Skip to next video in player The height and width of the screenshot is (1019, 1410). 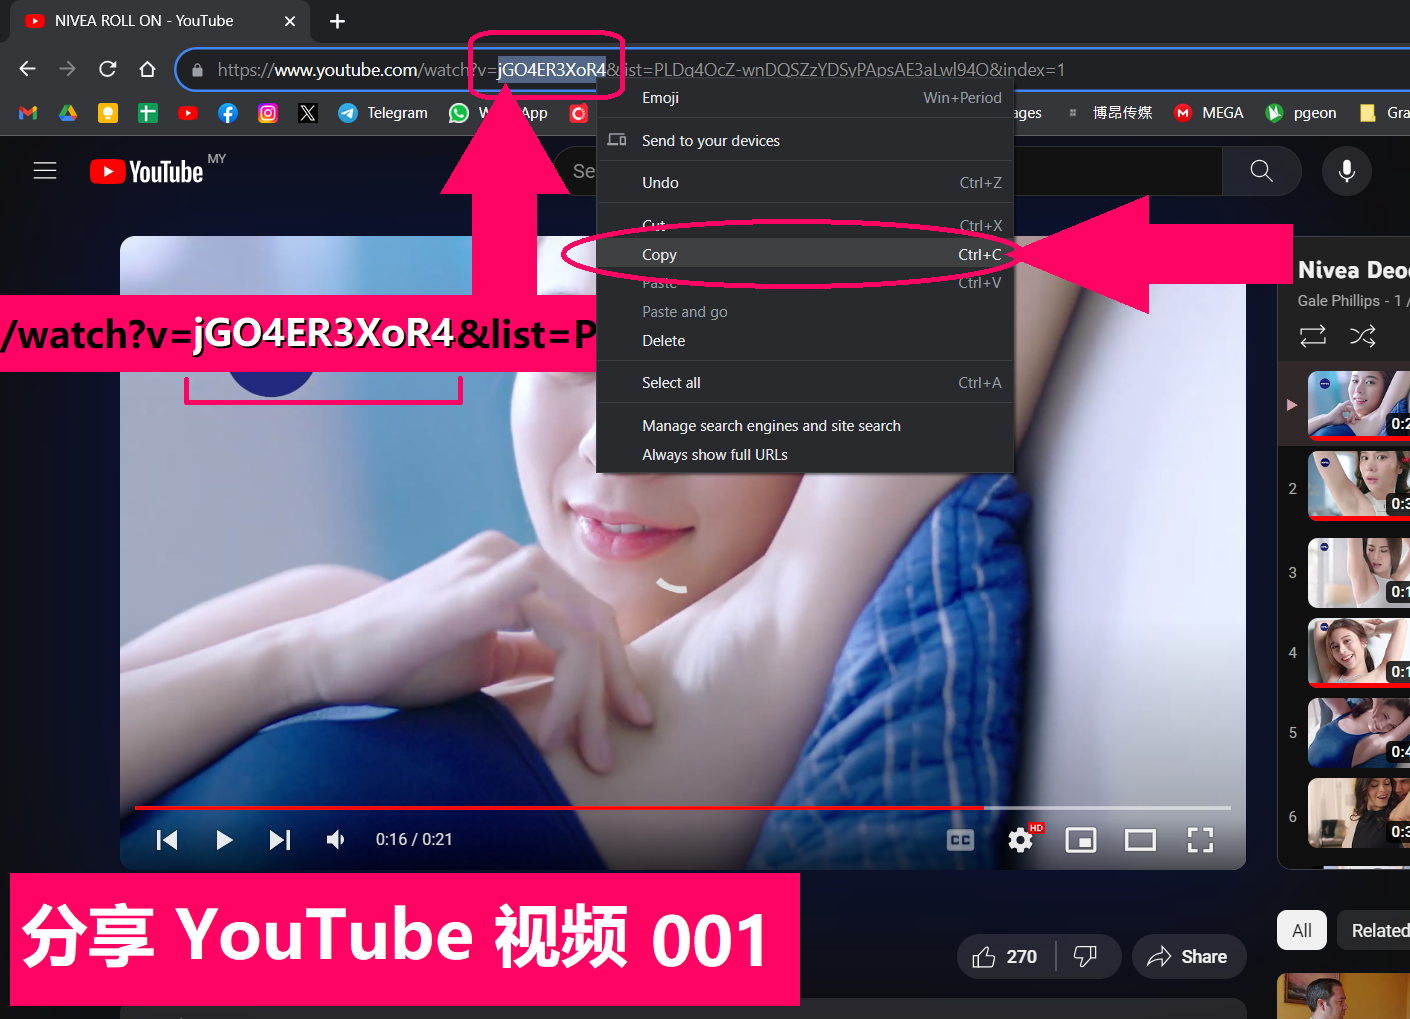pos(280,840)
